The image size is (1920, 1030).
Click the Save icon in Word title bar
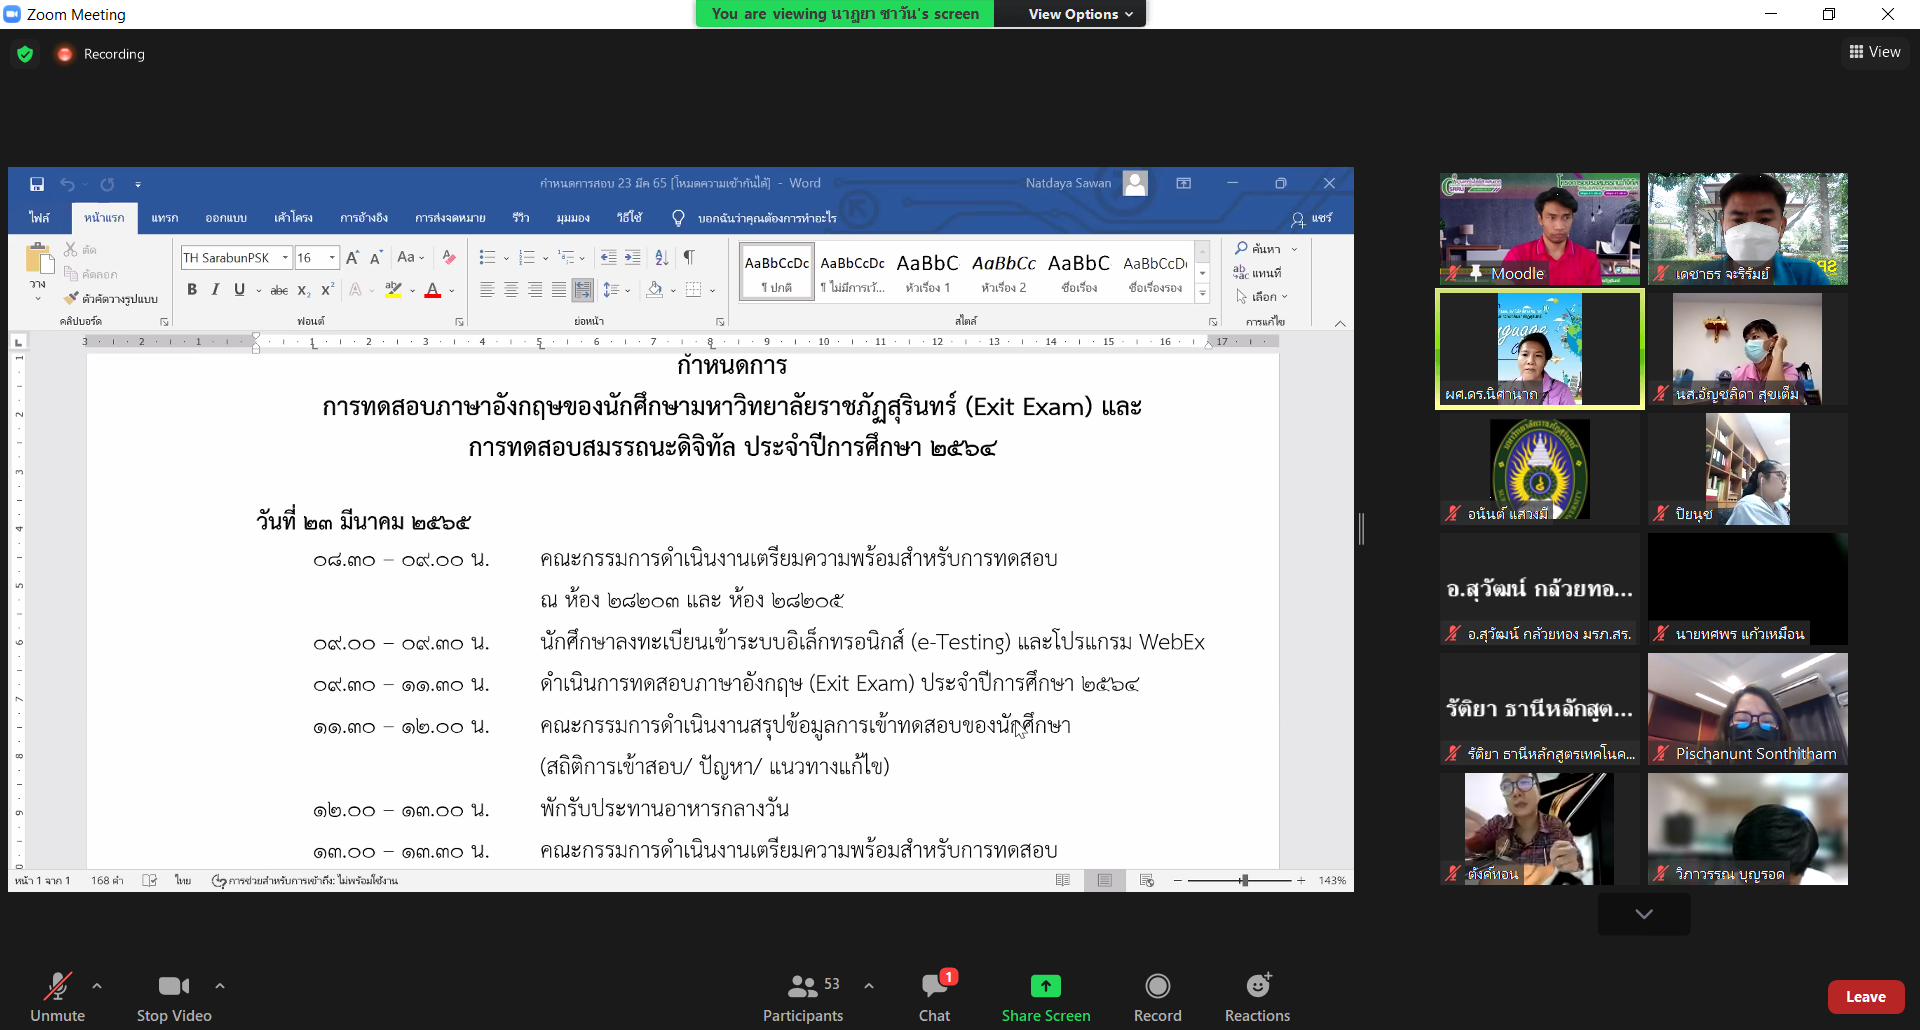[x=37, y=184]
